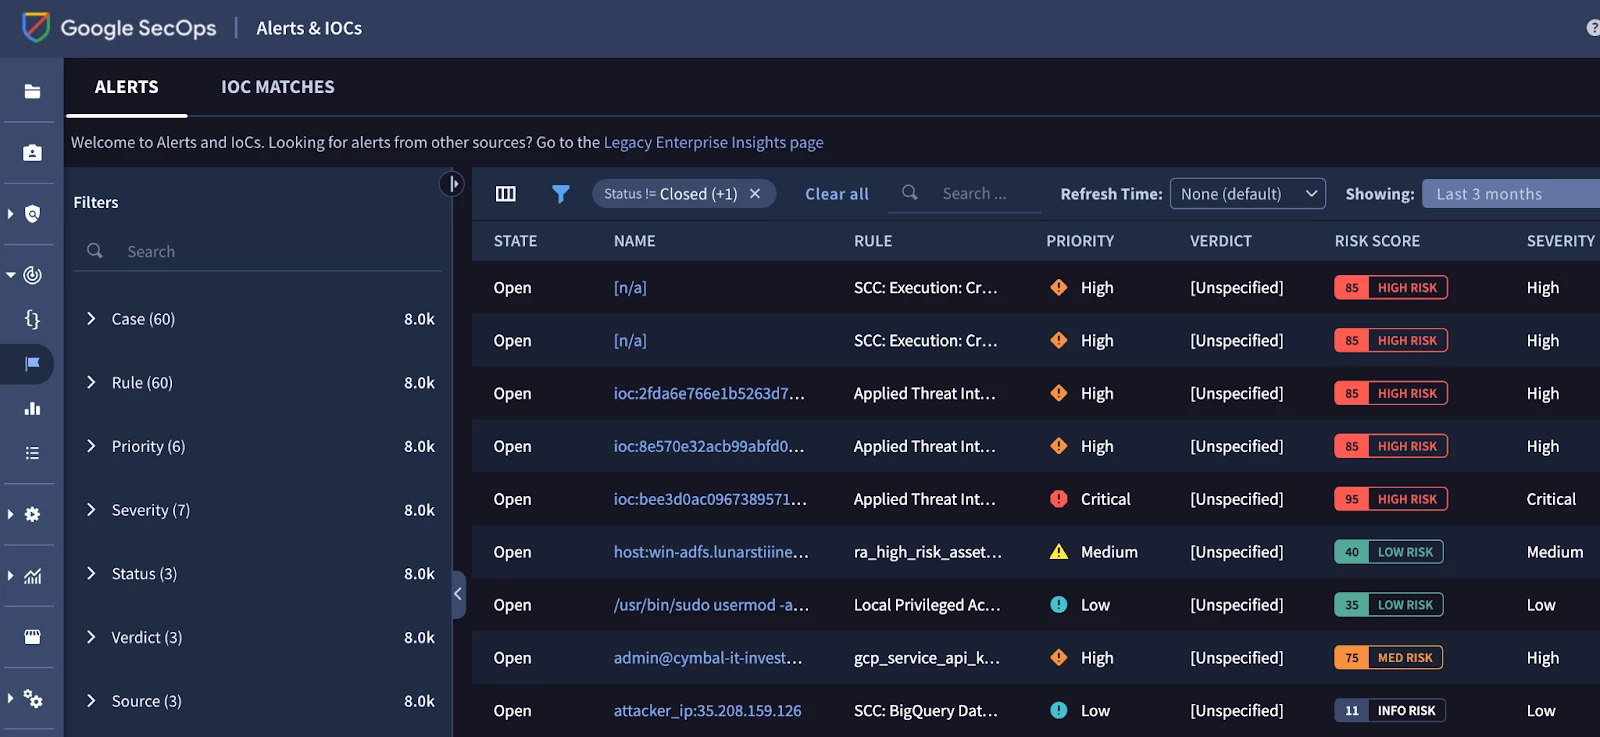Sort by the RISK SCORE column header

click(x=1377, y=241)
